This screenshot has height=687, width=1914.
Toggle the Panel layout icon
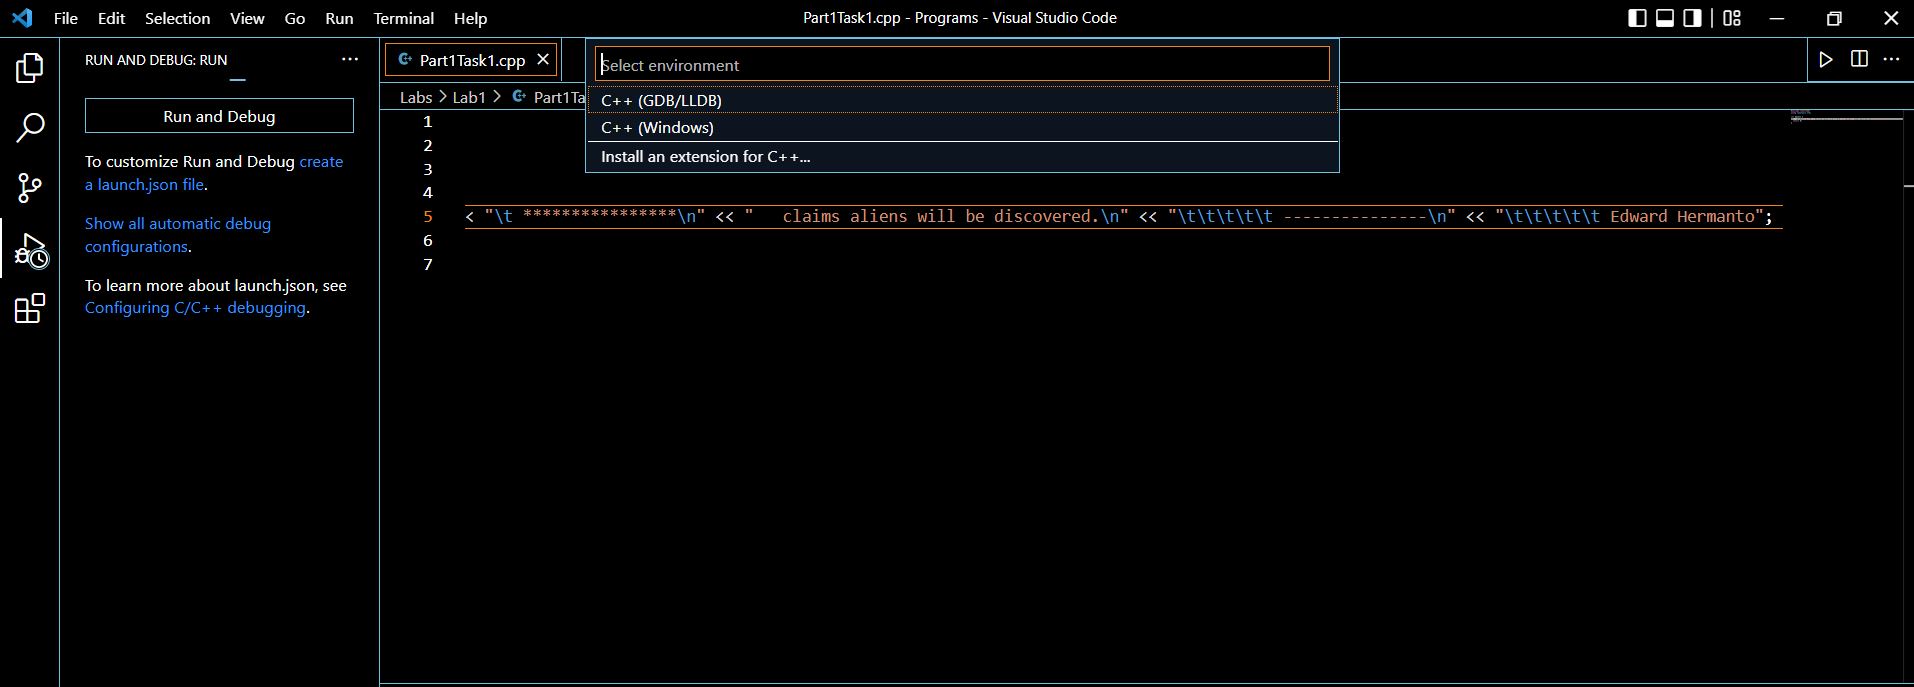[x=1665, y=18]
